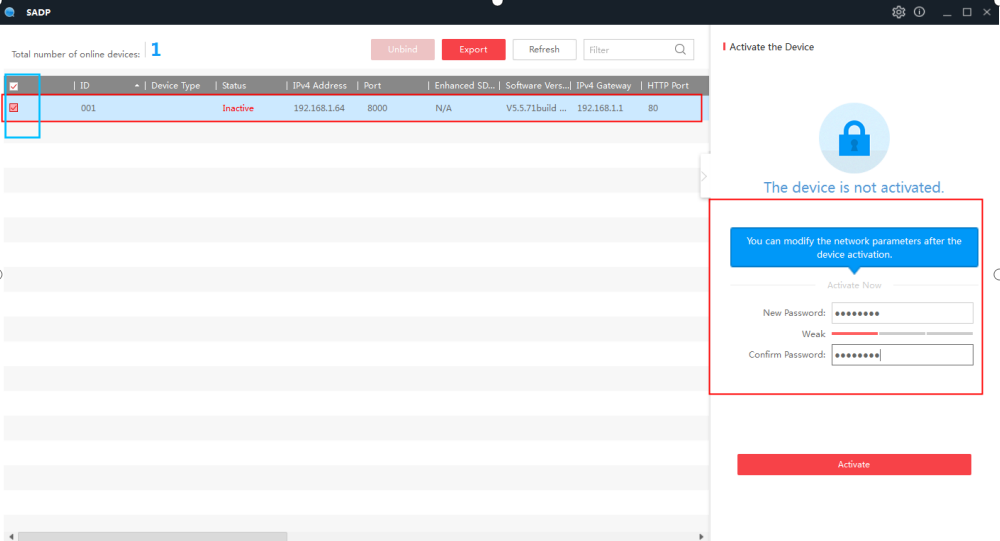The image size is (1000, 541).
Task: Click the ID 001 cell
Action: point(88,108)
